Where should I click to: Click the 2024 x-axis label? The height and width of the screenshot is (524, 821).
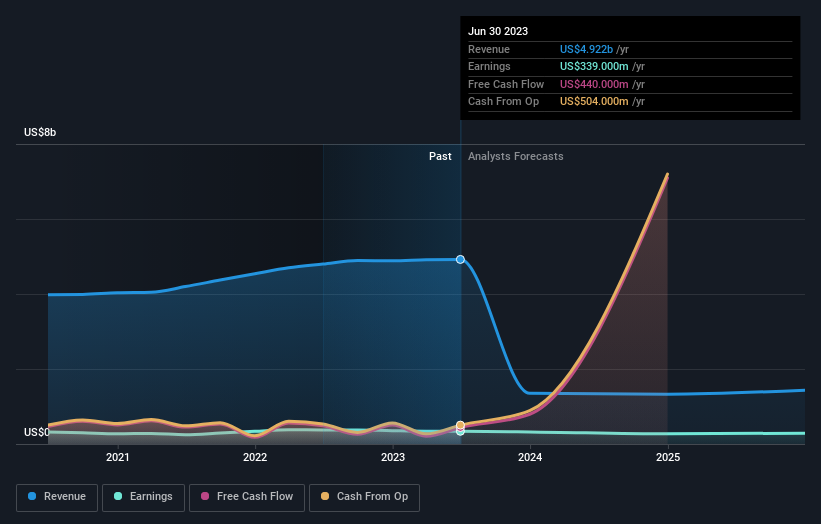530,457
